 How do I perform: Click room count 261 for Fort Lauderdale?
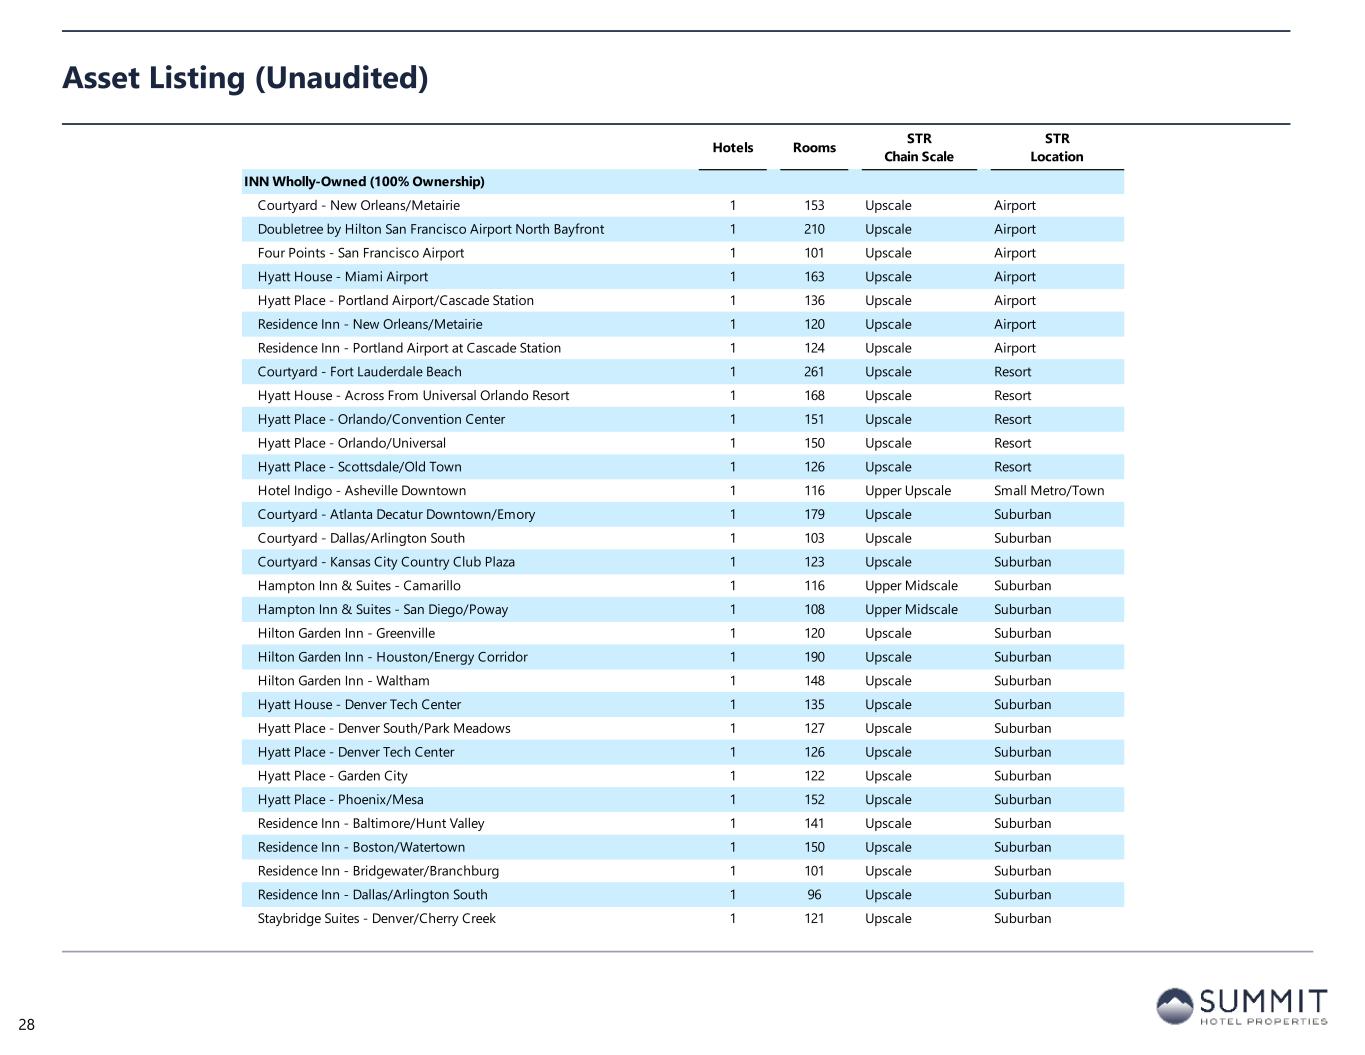(x=814, y=372)
